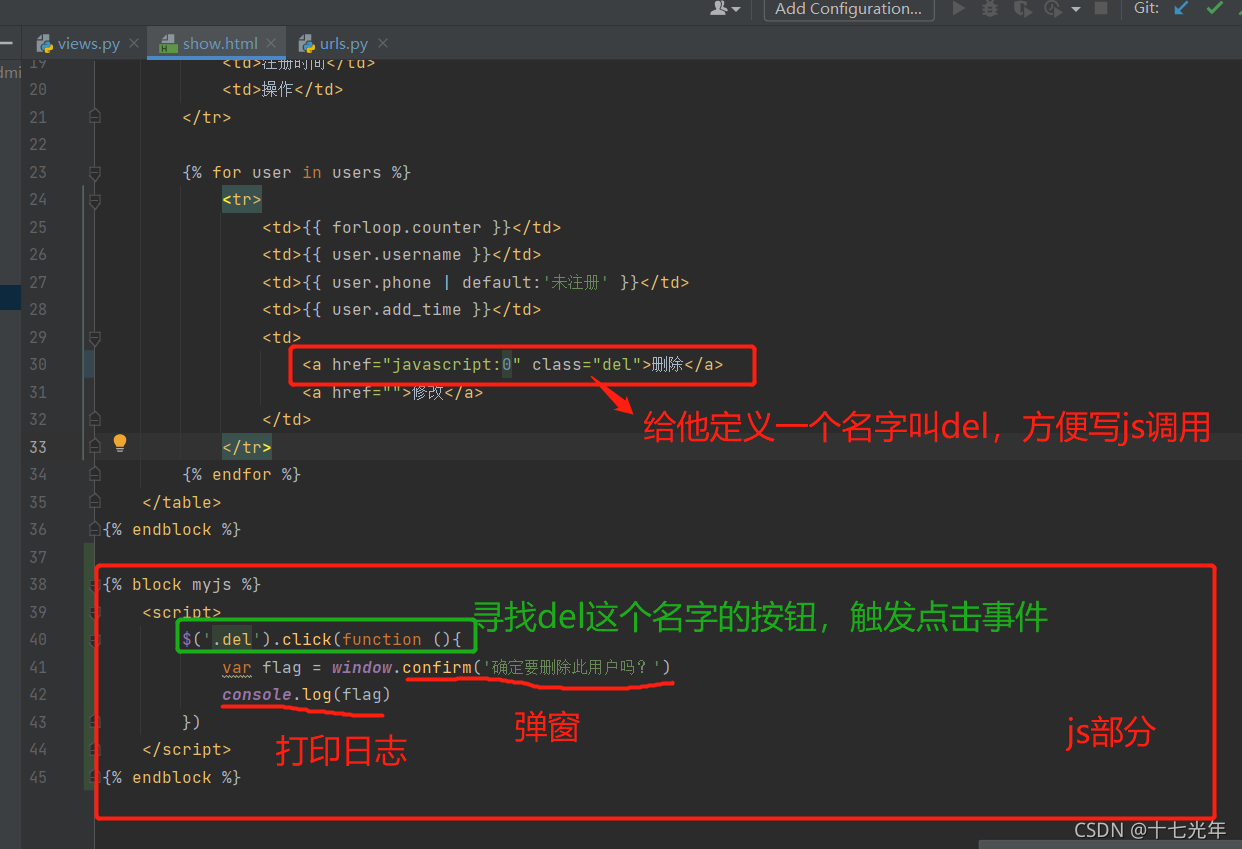Click the Profile run icon
The height and width of the screenshot is (849, 1242).
(1051, 8)
